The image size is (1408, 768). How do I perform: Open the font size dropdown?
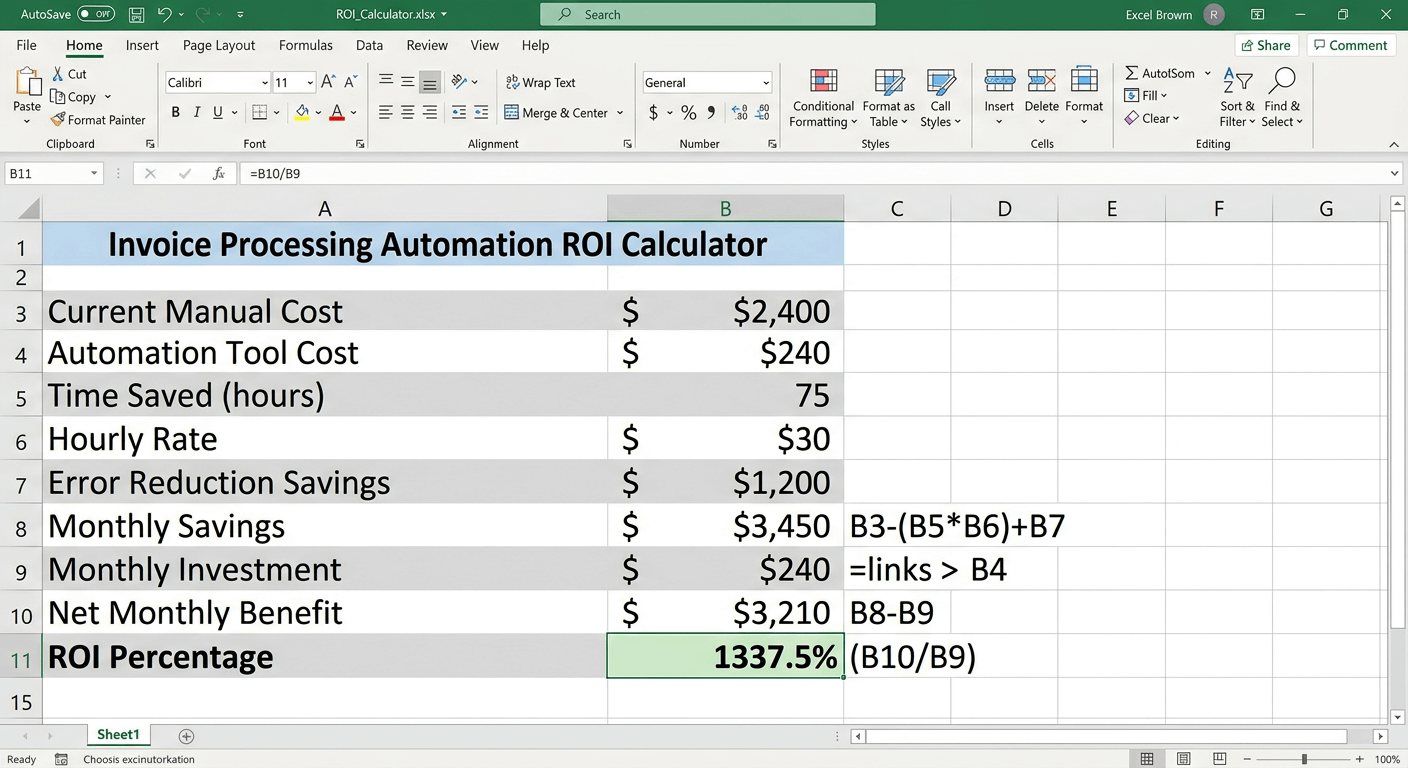coord(310,83)
